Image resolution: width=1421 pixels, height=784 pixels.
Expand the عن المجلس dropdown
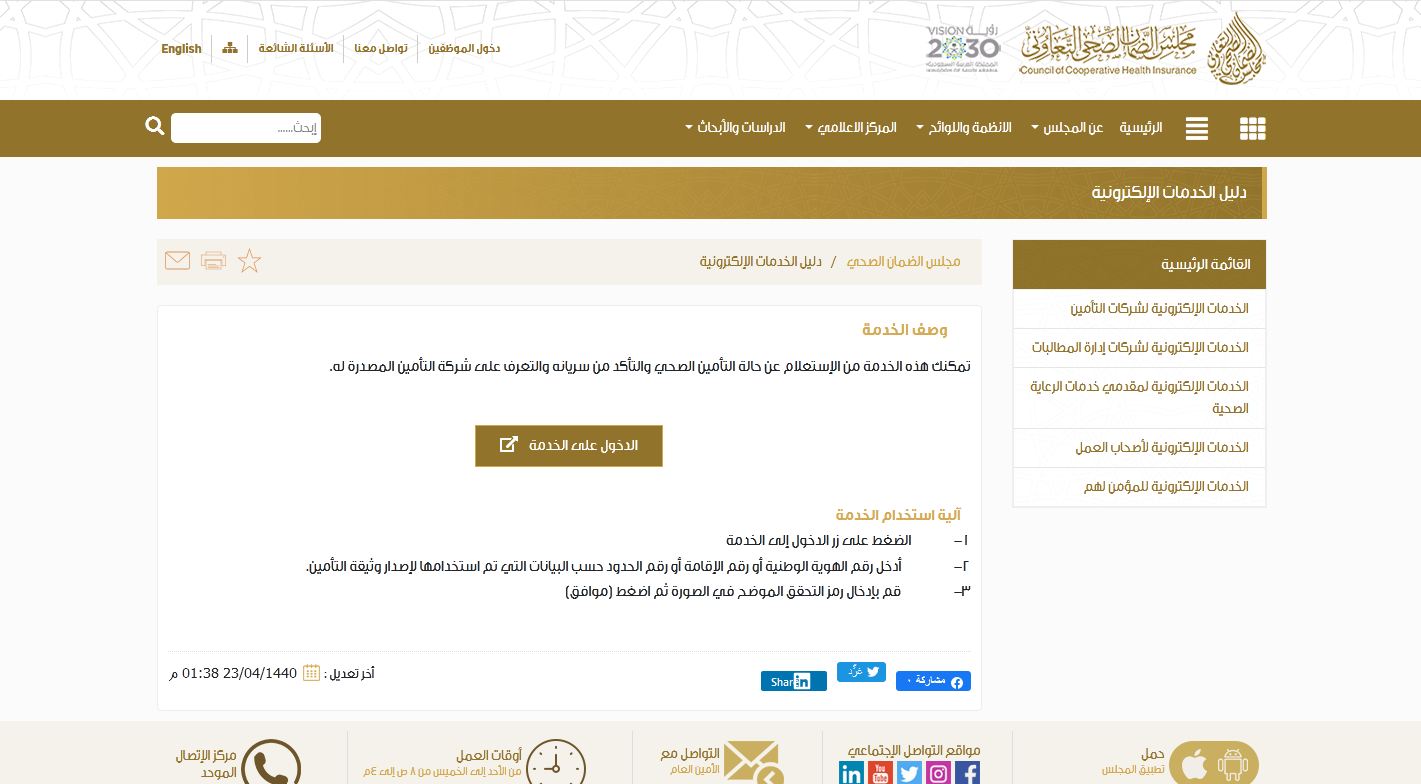tap(1072, 128)
